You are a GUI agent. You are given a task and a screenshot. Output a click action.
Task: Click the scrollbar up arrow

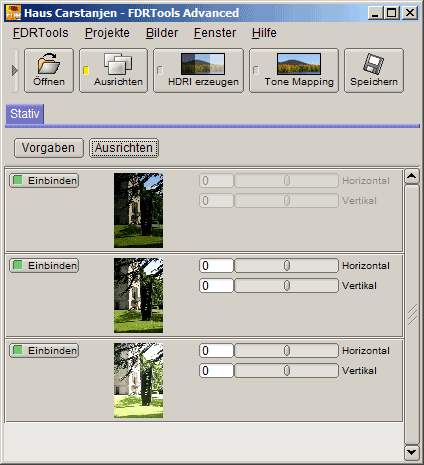point(412,176)
